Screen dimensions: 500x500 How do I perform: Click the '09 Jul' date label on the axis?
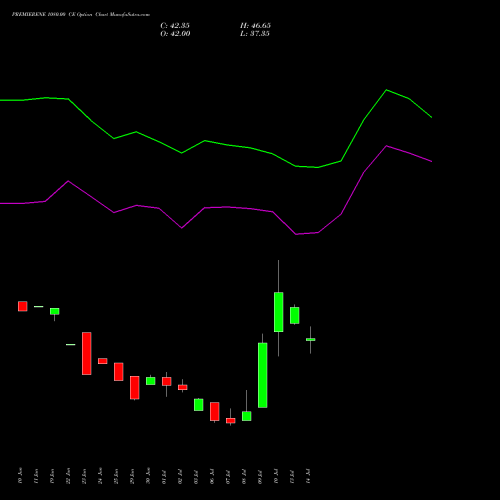(260, 476)
